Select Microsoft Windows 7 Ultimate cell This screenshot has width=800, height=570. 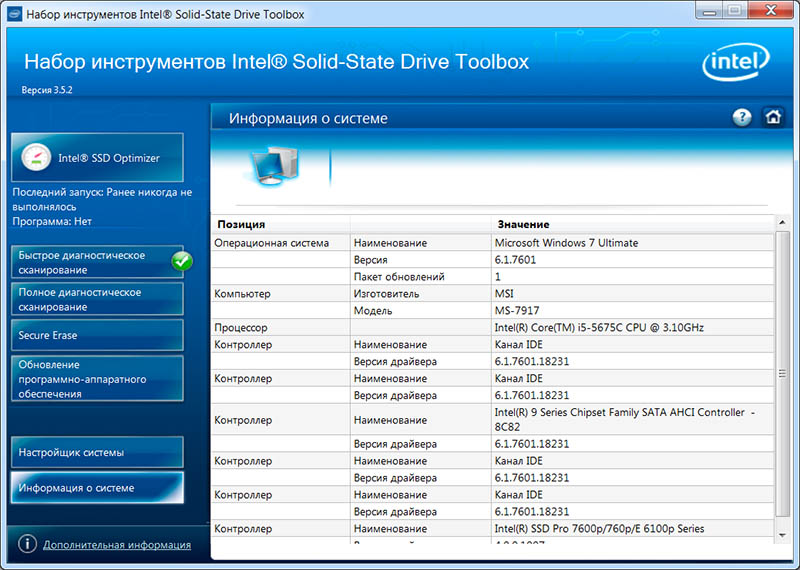[633, 243]
